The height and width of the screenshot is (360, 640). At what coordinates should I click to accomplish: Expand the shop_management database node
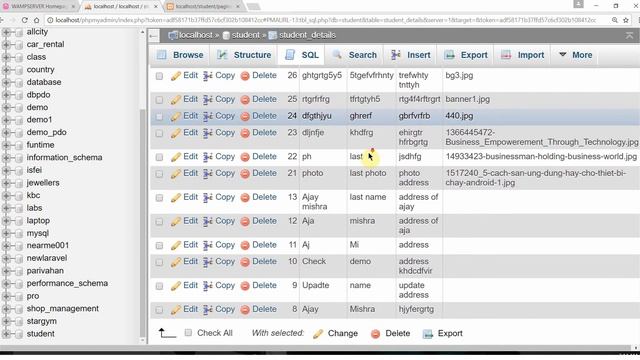[x=6, y=309]
